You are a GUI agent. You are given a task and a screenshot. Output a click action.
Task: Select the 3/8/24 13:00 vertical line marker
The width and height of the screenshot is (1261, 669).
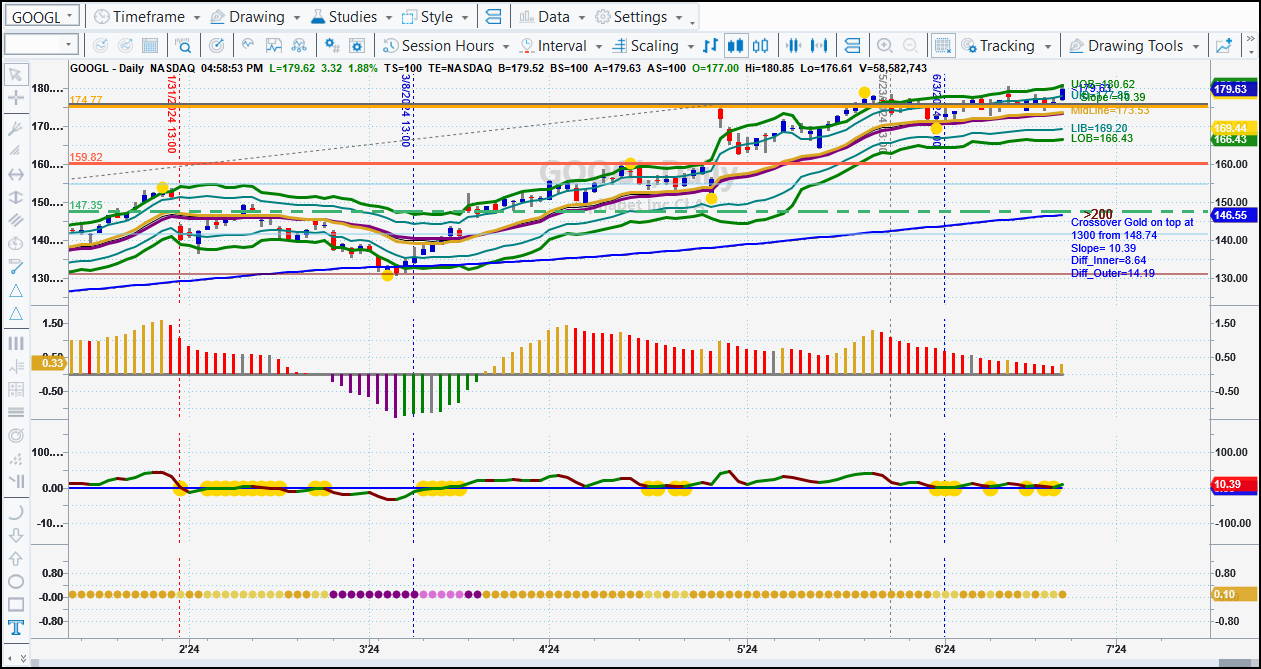tap(405, 112)
